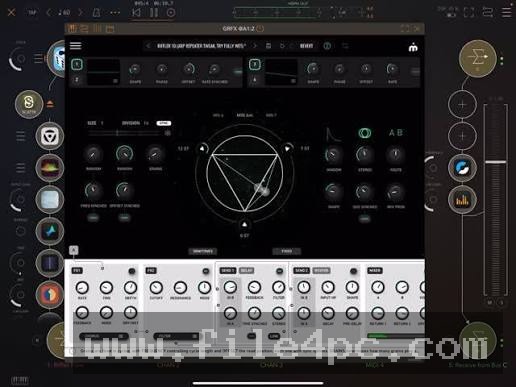This screenshot has width=516, height=387.
Task: Open the info circle icon in the plugin header
Action: click(x=327, y=46)
